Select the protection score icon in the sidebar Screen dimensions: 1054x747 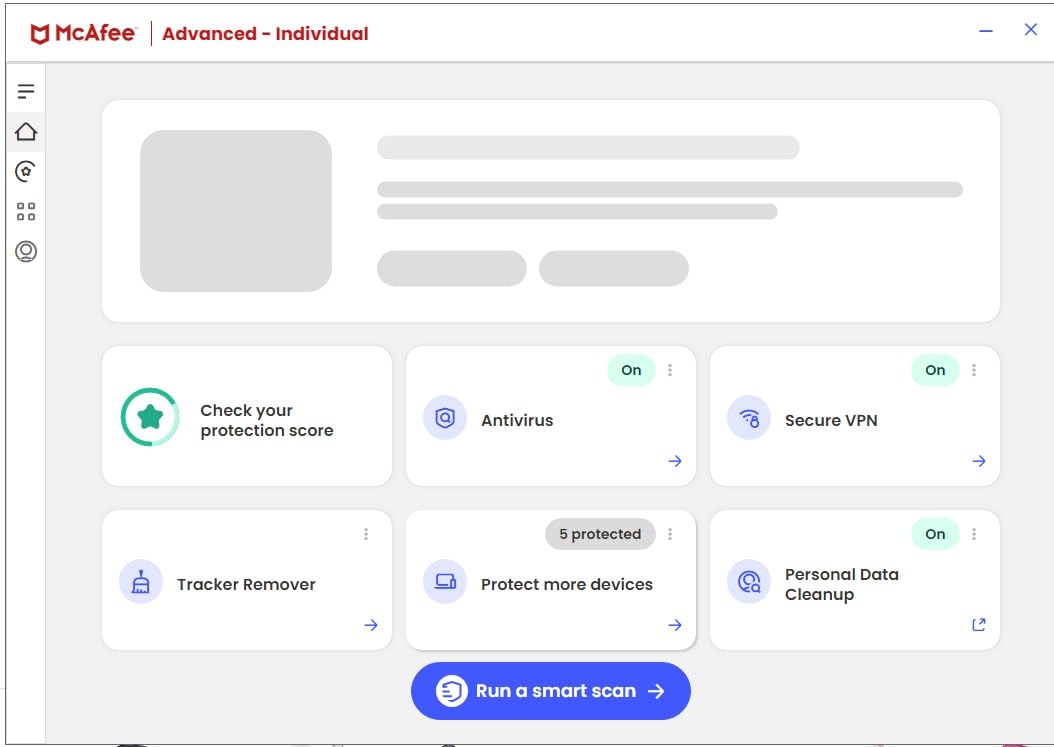(x=25, y=171)
